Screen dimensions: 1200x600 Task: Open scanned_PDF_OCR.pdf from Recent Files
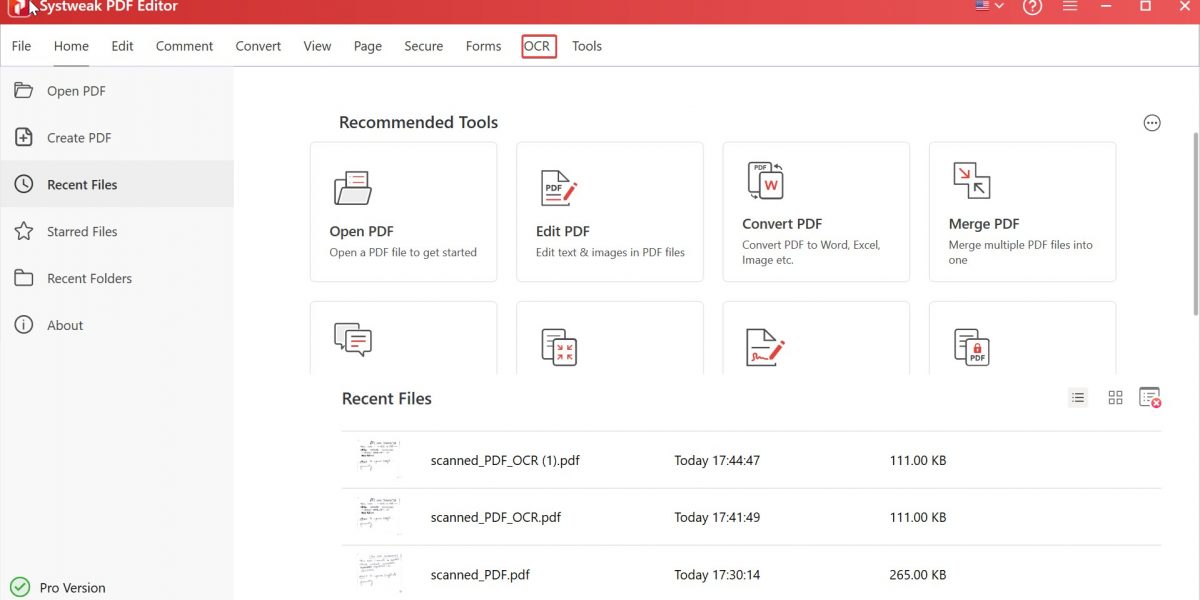pos(751,517)
